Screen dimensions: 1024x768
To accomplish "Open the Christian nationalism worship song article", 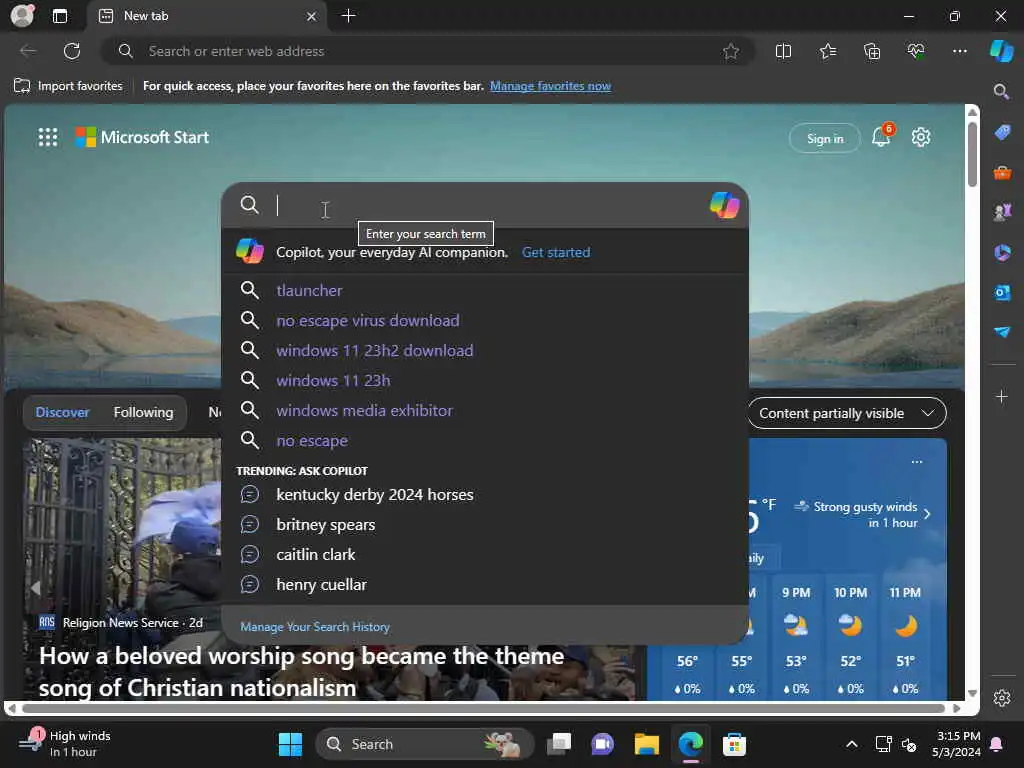I will (301, 671).
